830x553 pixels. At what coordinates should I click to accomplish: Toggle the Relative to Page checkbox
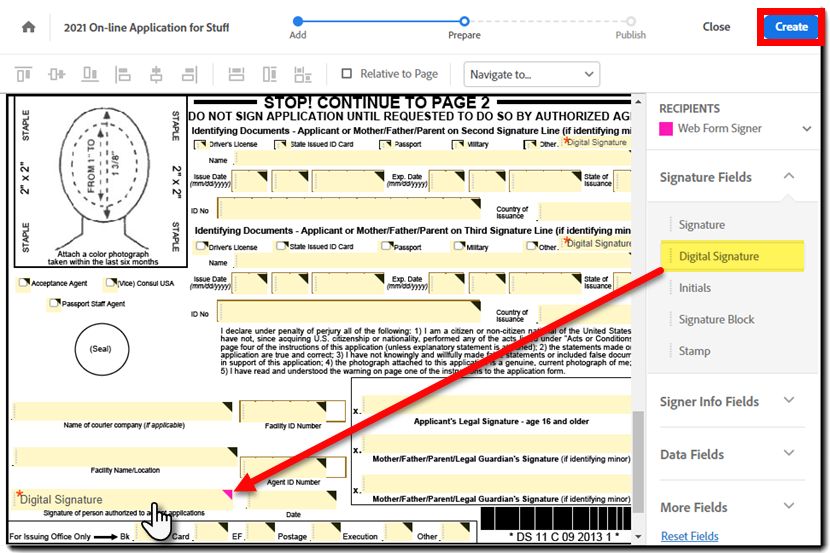coord(347,74)
